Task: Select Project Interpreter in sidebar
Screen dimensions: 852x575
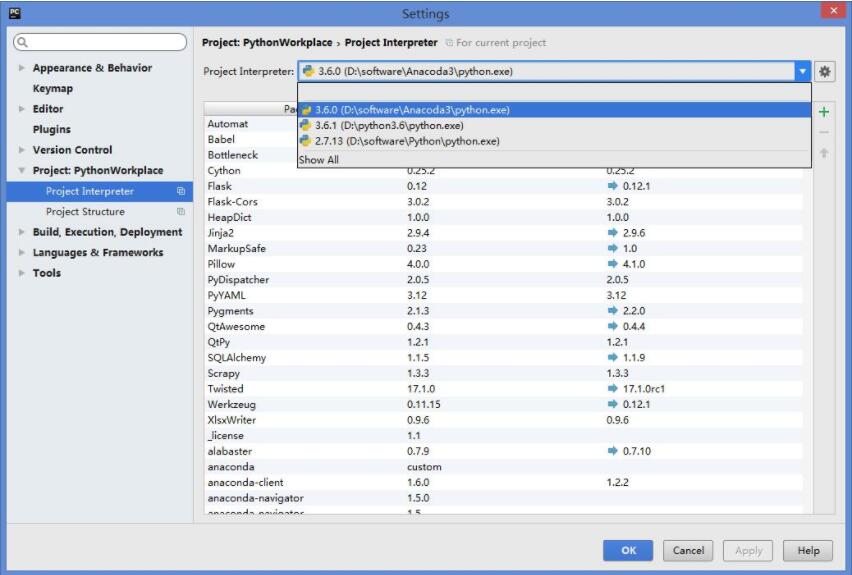Action: coord(100,191)
